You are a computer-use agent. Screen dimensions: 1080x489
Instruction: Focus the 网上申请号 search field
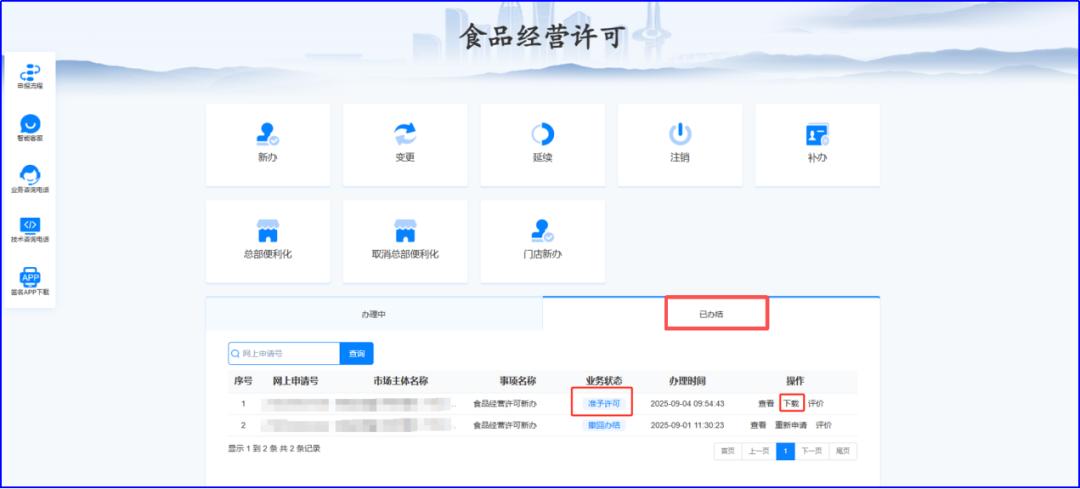click(x=284, y=353)
